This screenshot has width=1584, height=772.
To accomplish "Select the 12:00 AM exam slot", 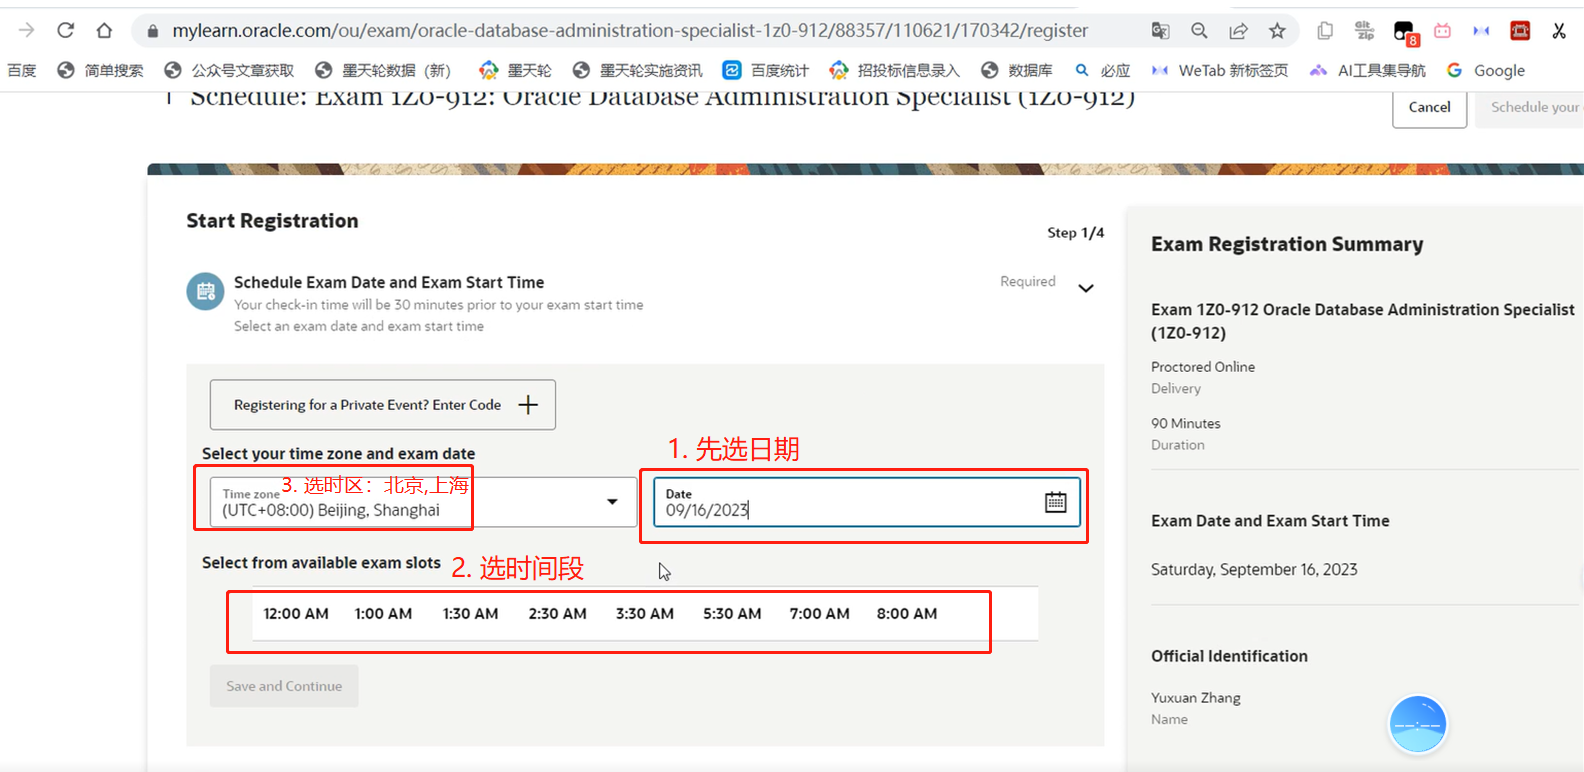I will (x=296, y=613).
